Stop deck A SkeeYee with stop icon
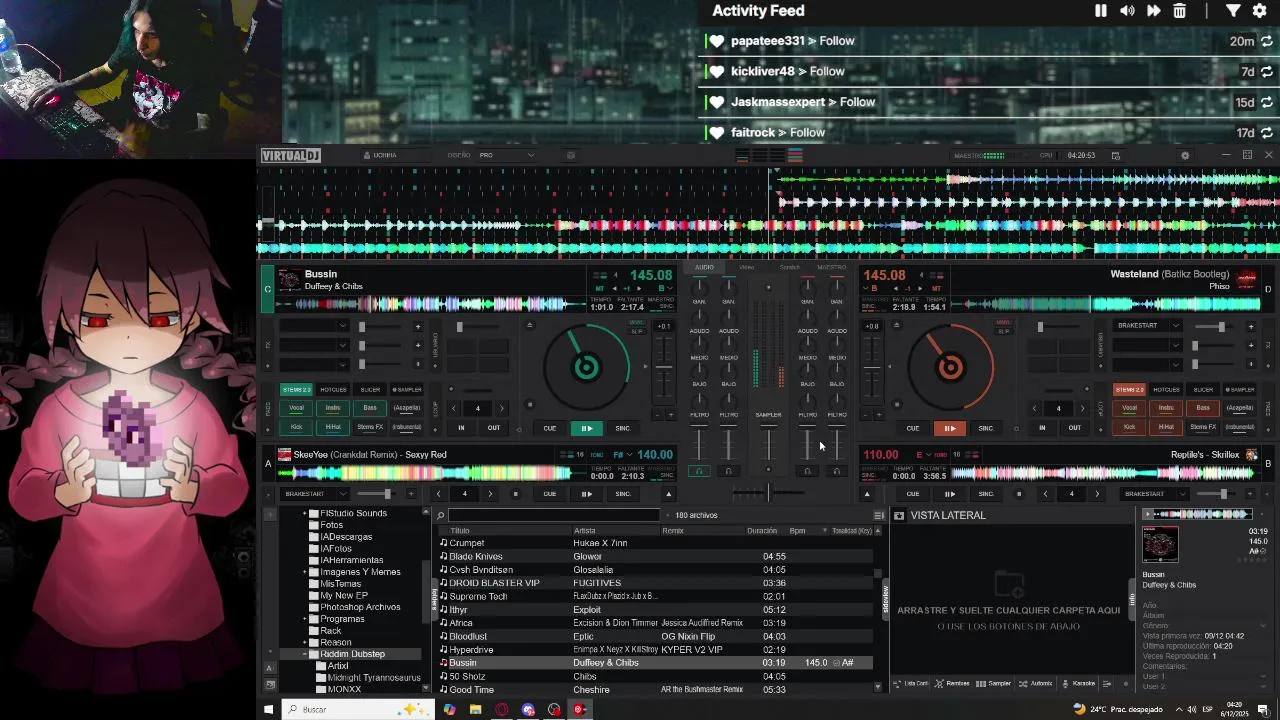The image size is (1280, 720). 515,494
